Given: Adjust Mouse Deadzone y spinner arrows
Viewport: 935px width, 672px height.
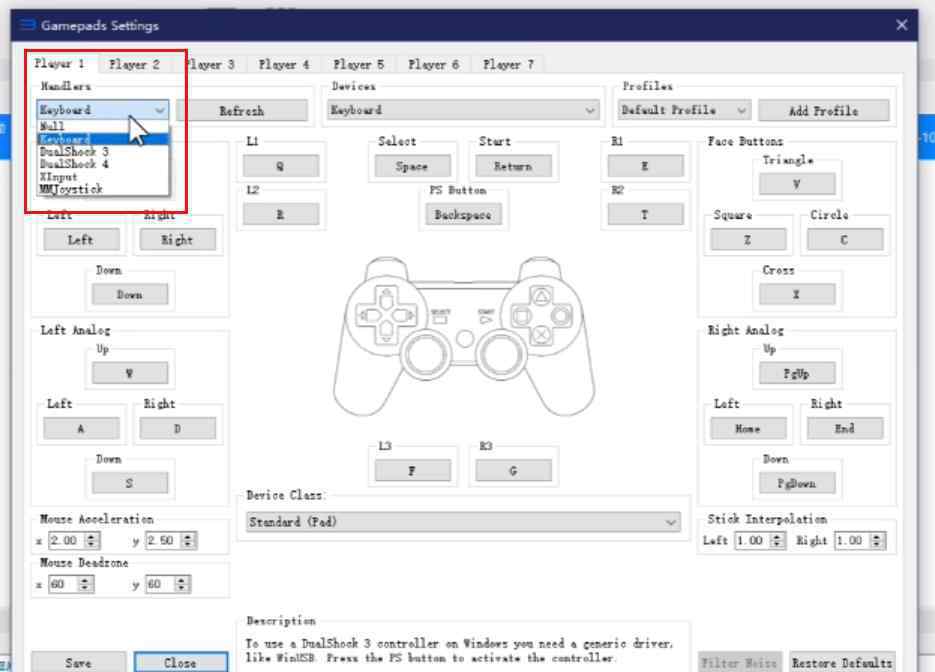Looking at the screenshot, I should tap(182, 584).
